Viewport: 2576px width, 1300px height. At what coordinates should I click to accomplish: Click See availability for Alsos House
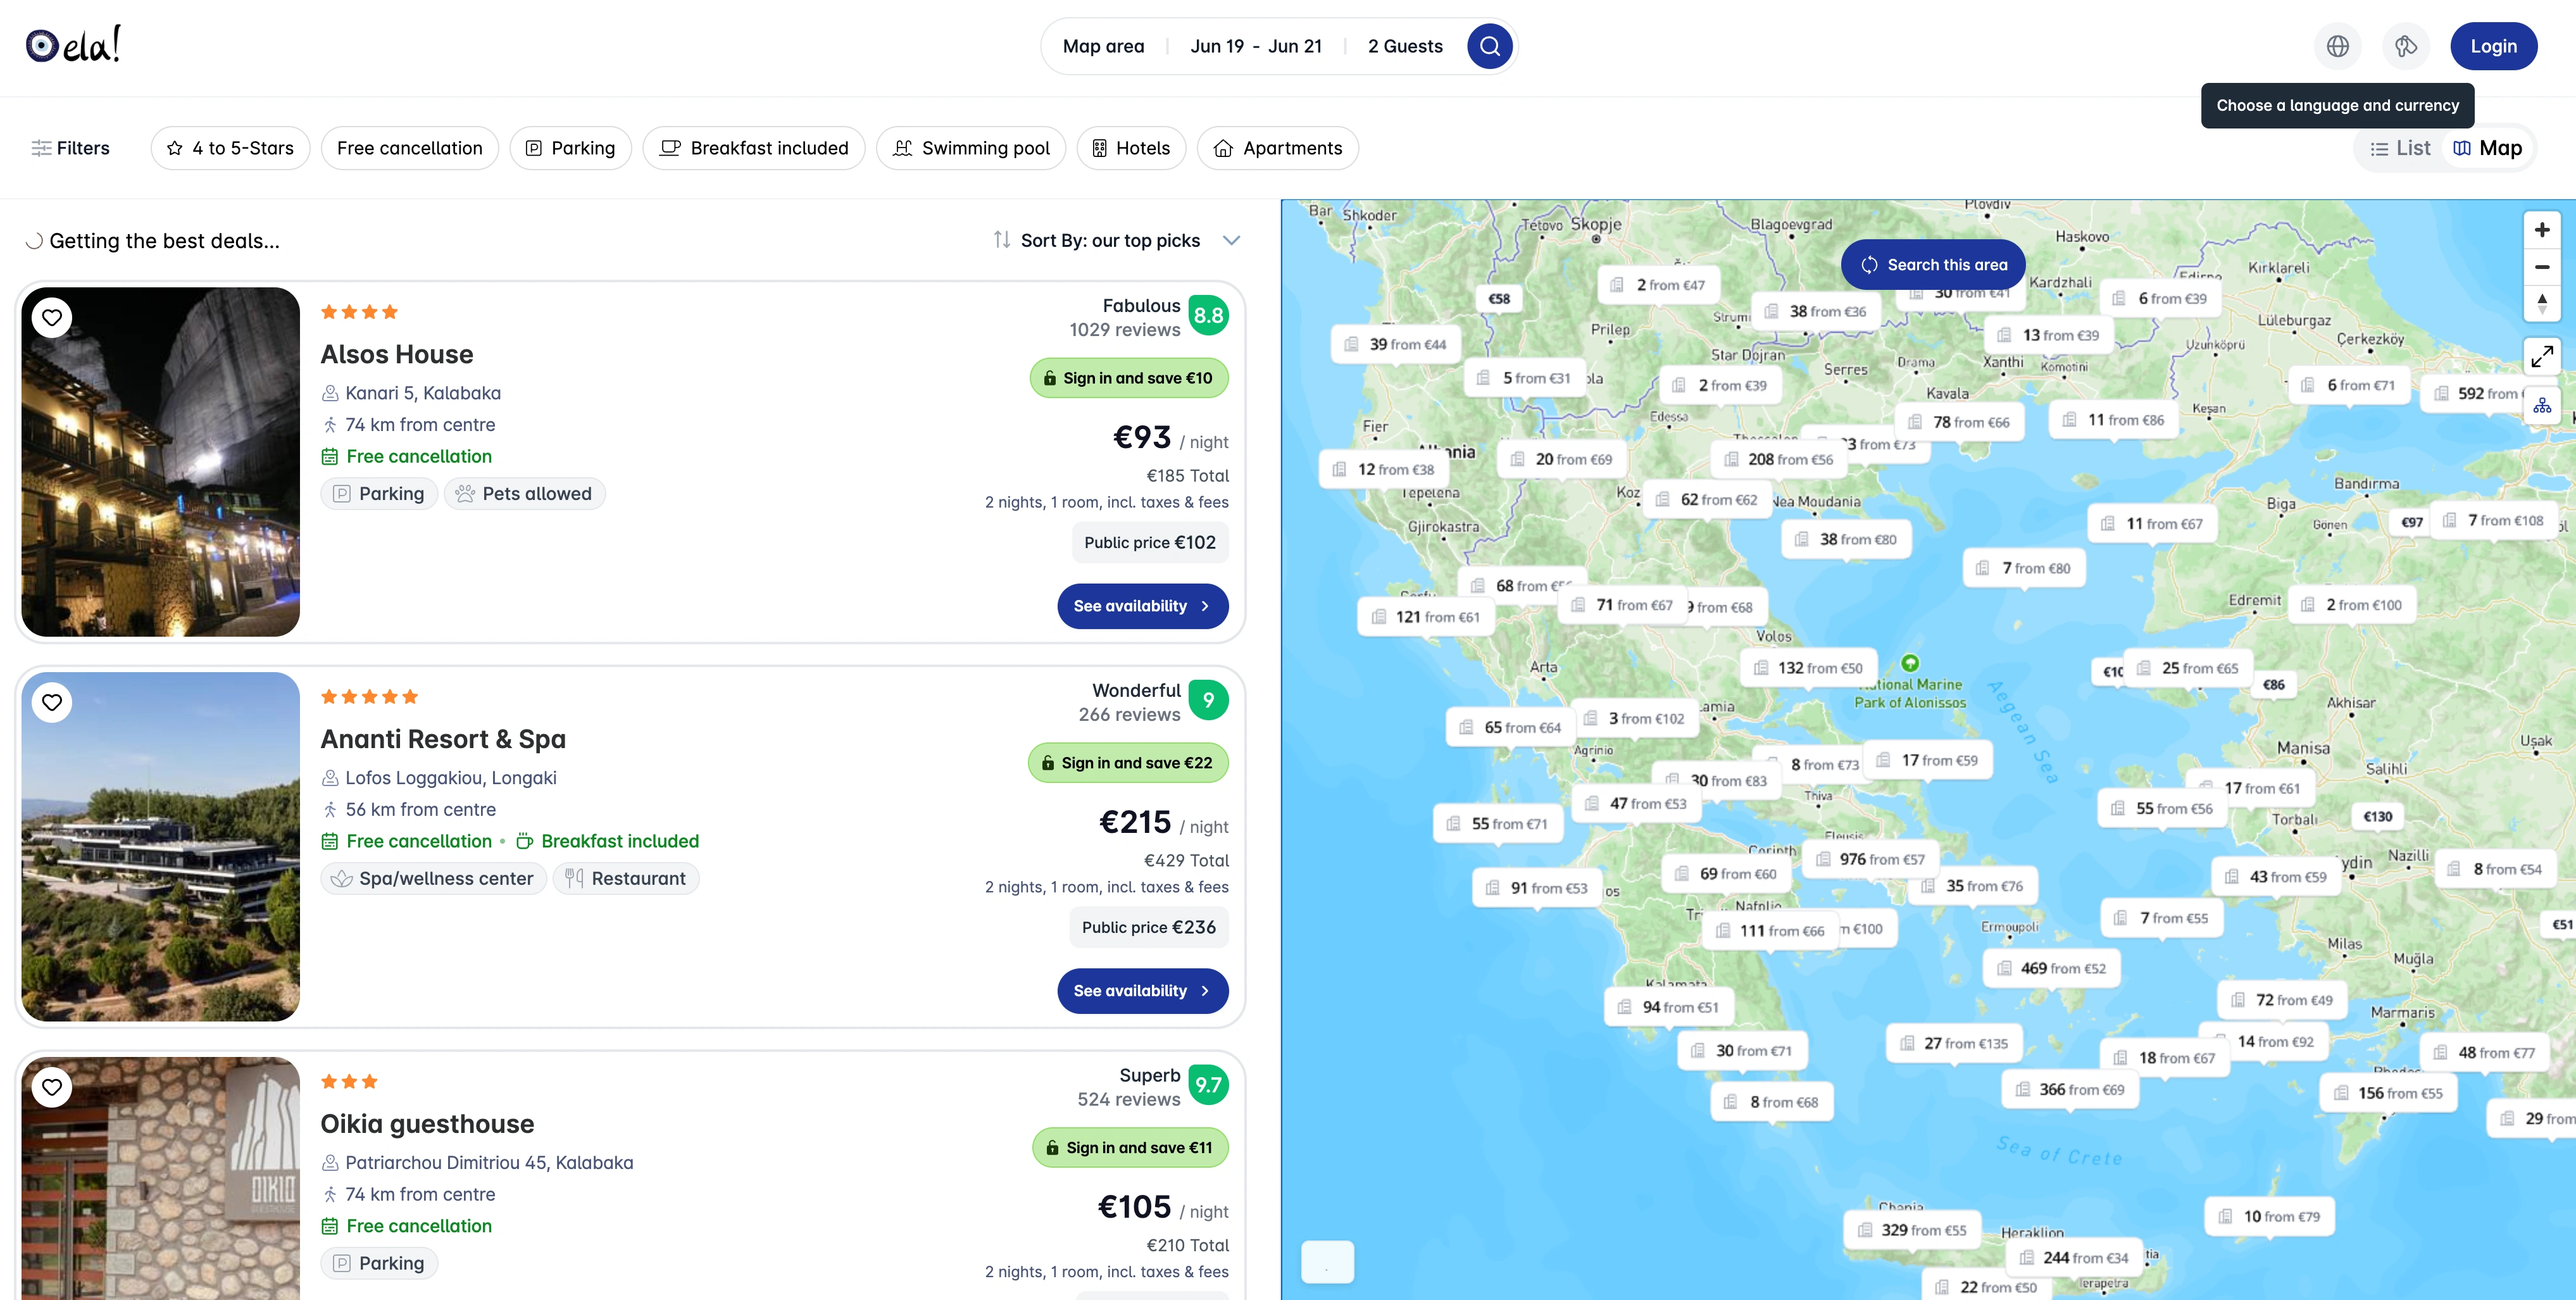1142,606
